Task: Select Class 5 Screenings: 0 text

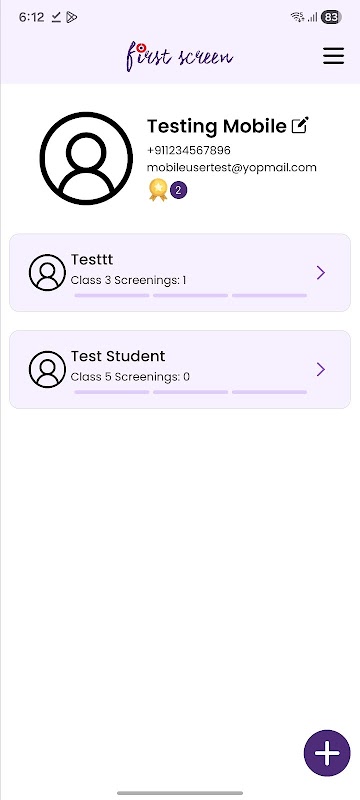Action: 131,377
